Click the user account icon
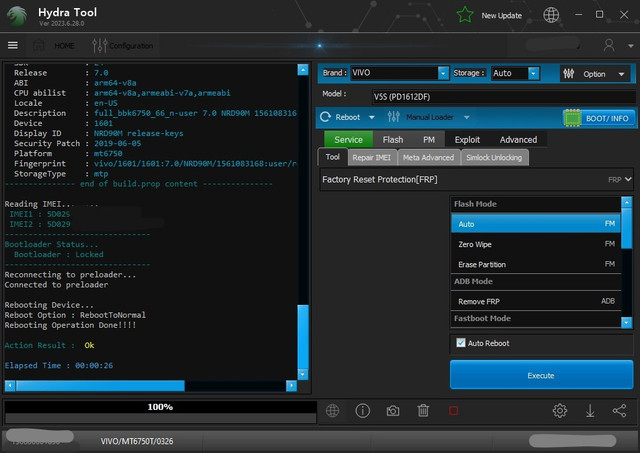640x453 pixels. point(609,45)
